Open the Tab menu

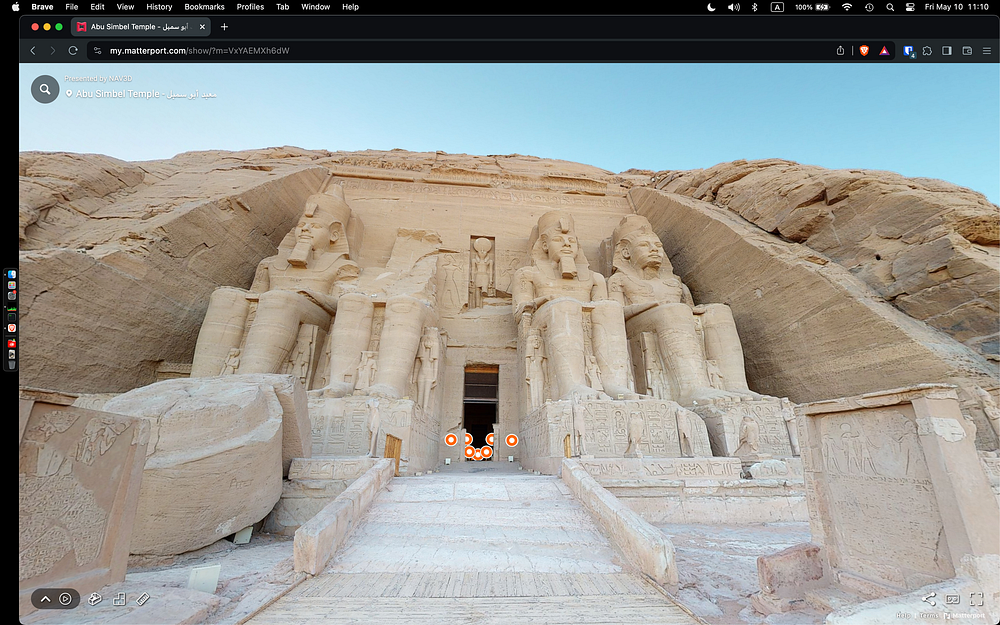[x=283, y=7]
